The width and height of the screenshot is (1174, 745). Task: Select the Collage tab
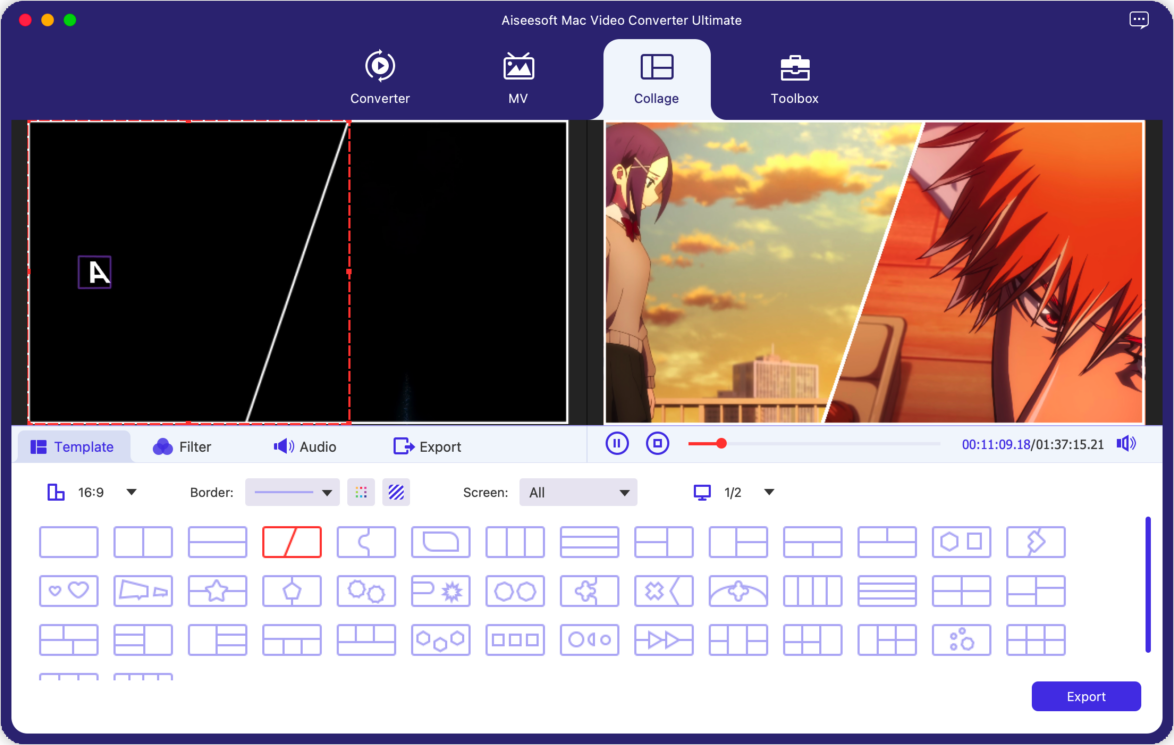point(656,77)
